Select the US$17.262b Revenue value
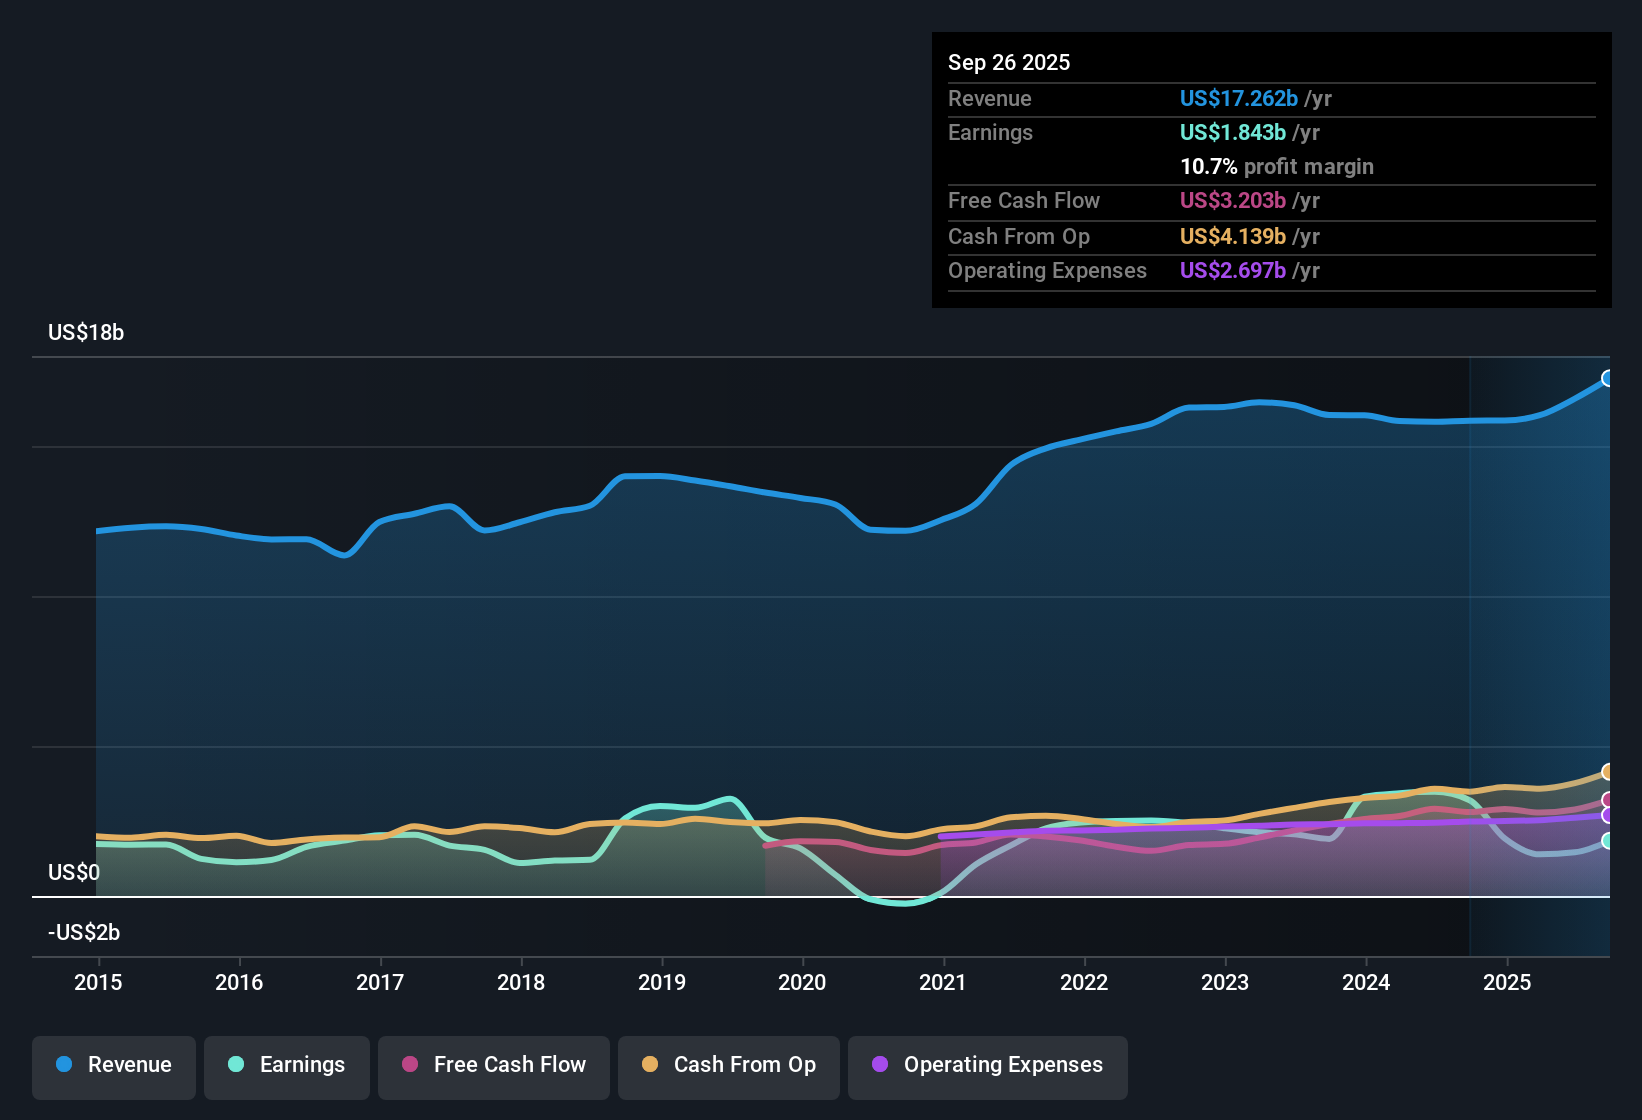The width and height of the screenshot is (1642, 1120). tap(1238, 98)
